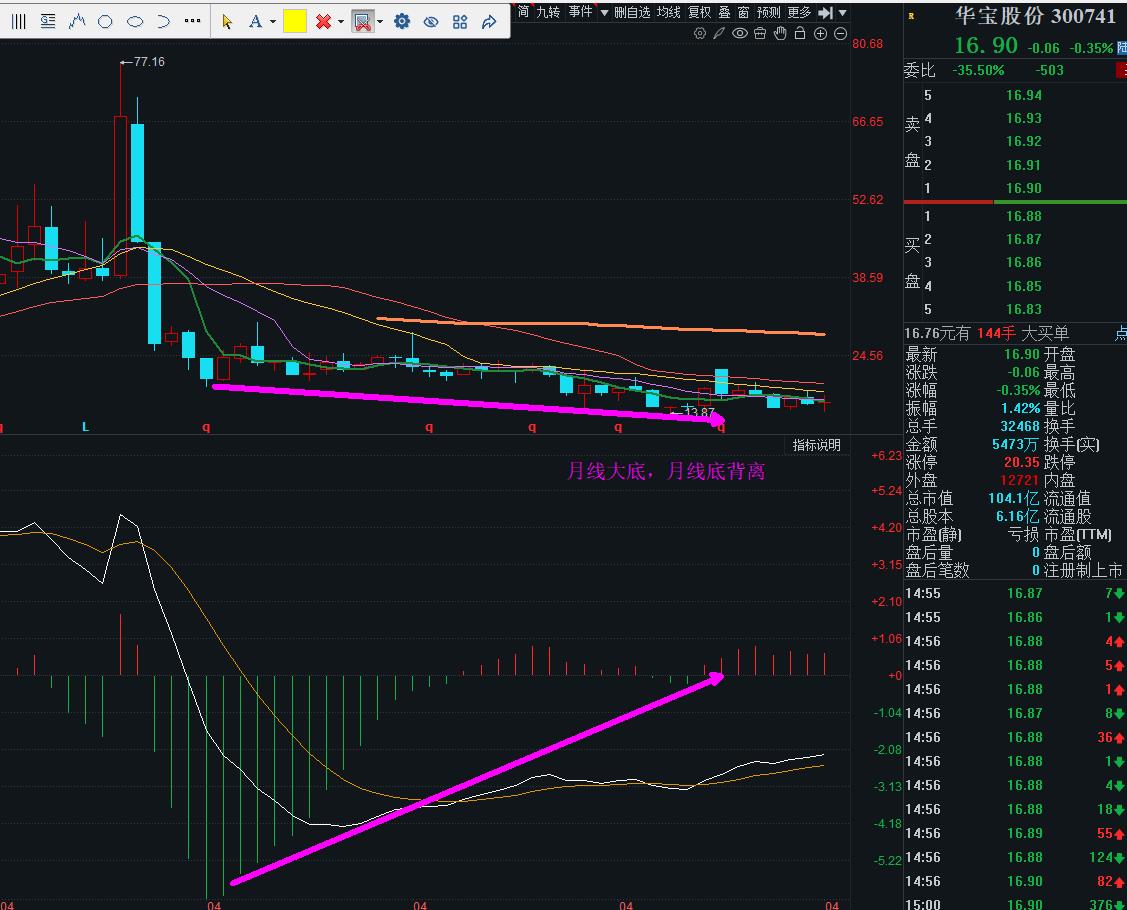Image resolution: width=1127 pixels, height=910 pixels.
Task: Select buy level 1 price 16.88
Action: (1024, 216)
